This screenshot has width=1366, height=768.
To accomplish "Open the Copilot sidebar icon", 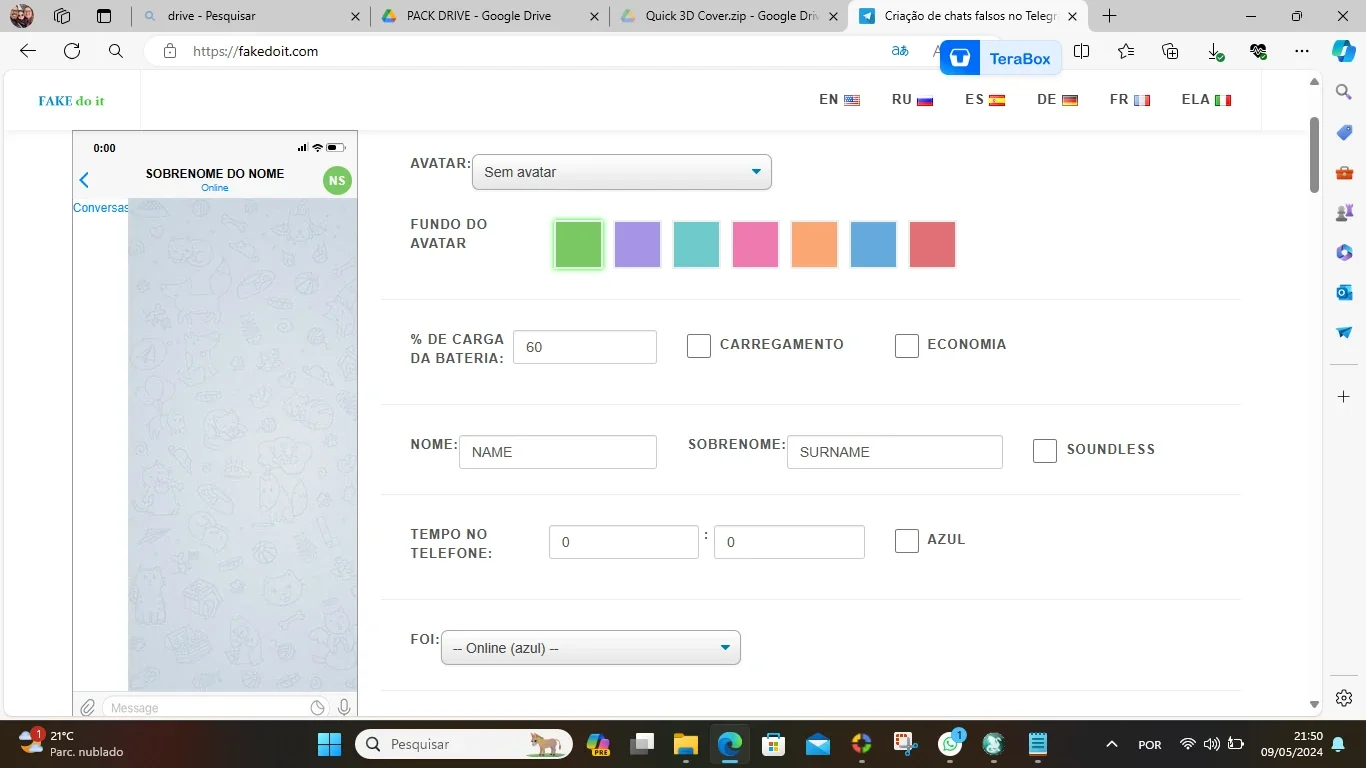I will click(1344, 51).
